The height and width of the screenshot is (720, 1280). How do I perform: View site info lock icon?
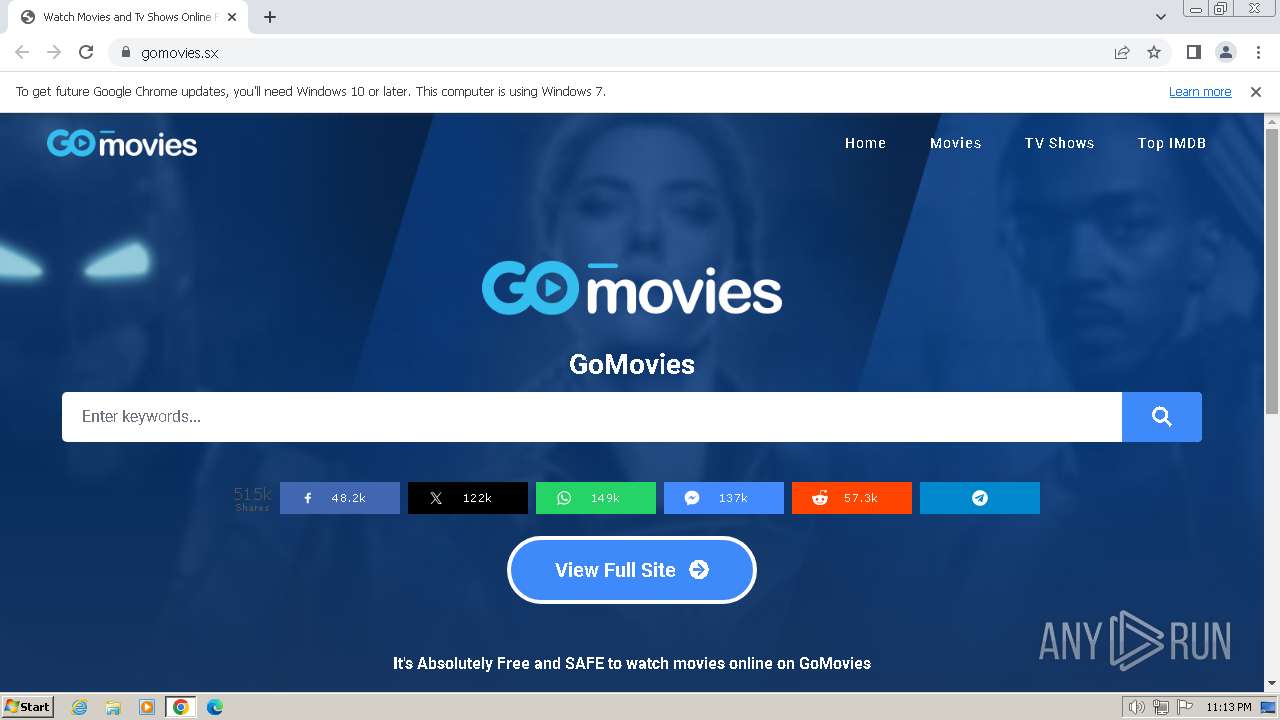[x=126, y=53]
